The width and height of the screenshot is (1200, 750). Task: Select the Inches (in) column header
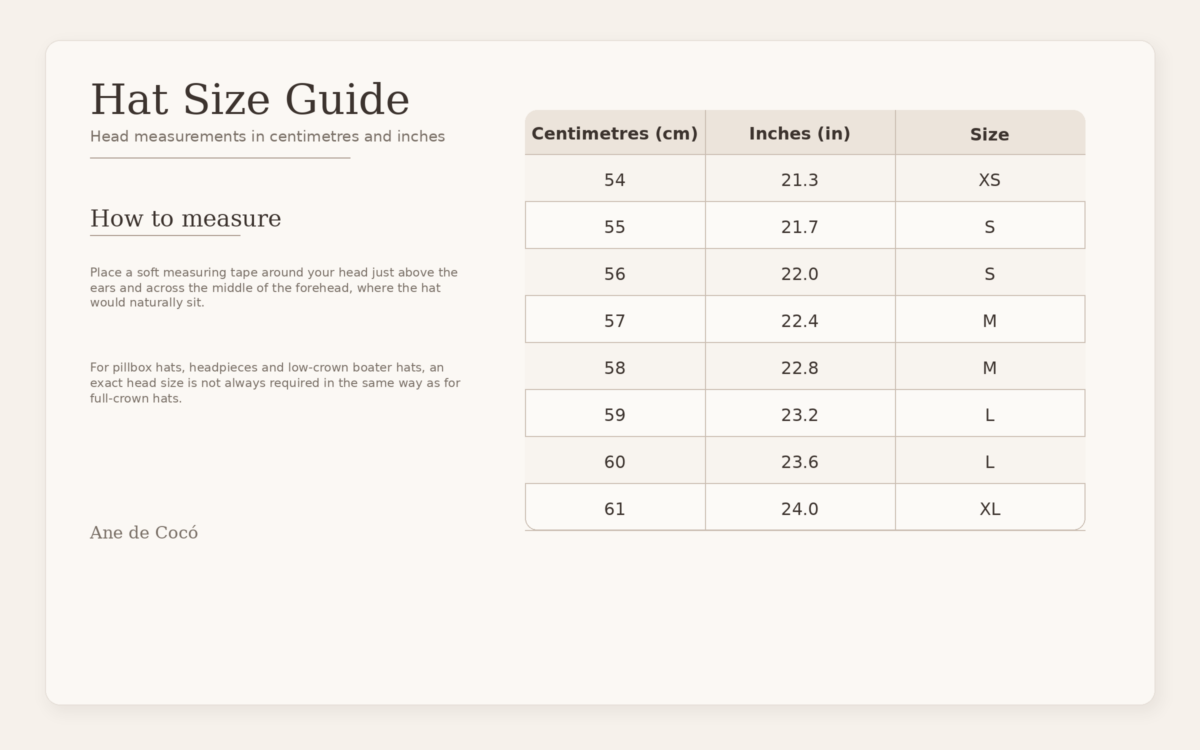click(x=799, y=133)
